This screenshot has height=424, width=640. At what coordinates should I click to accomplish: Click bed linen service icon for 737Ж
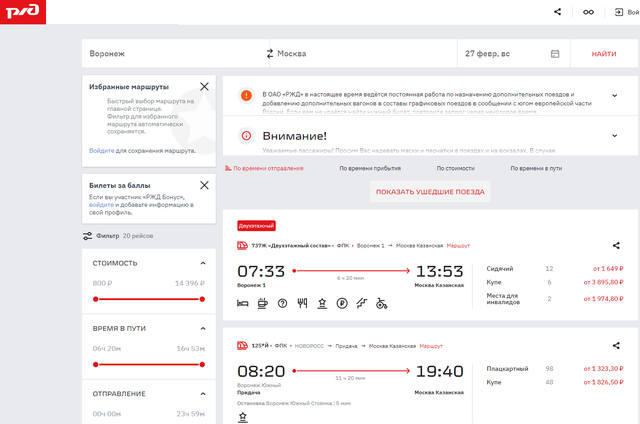click(242, 303)
